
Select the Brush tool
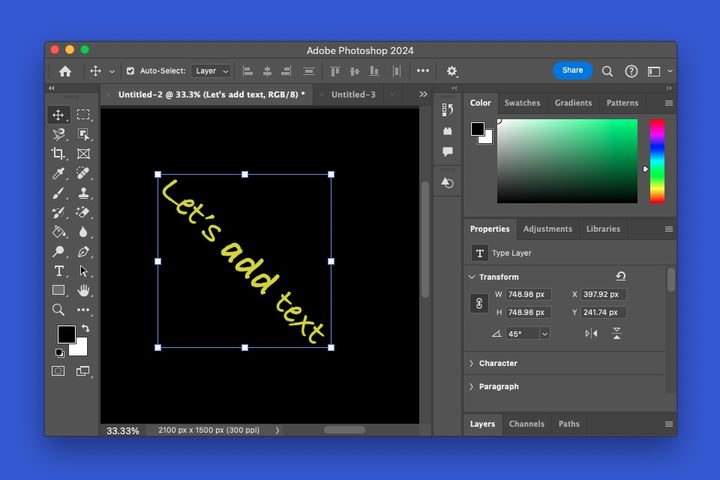click(x=58, y=193)
